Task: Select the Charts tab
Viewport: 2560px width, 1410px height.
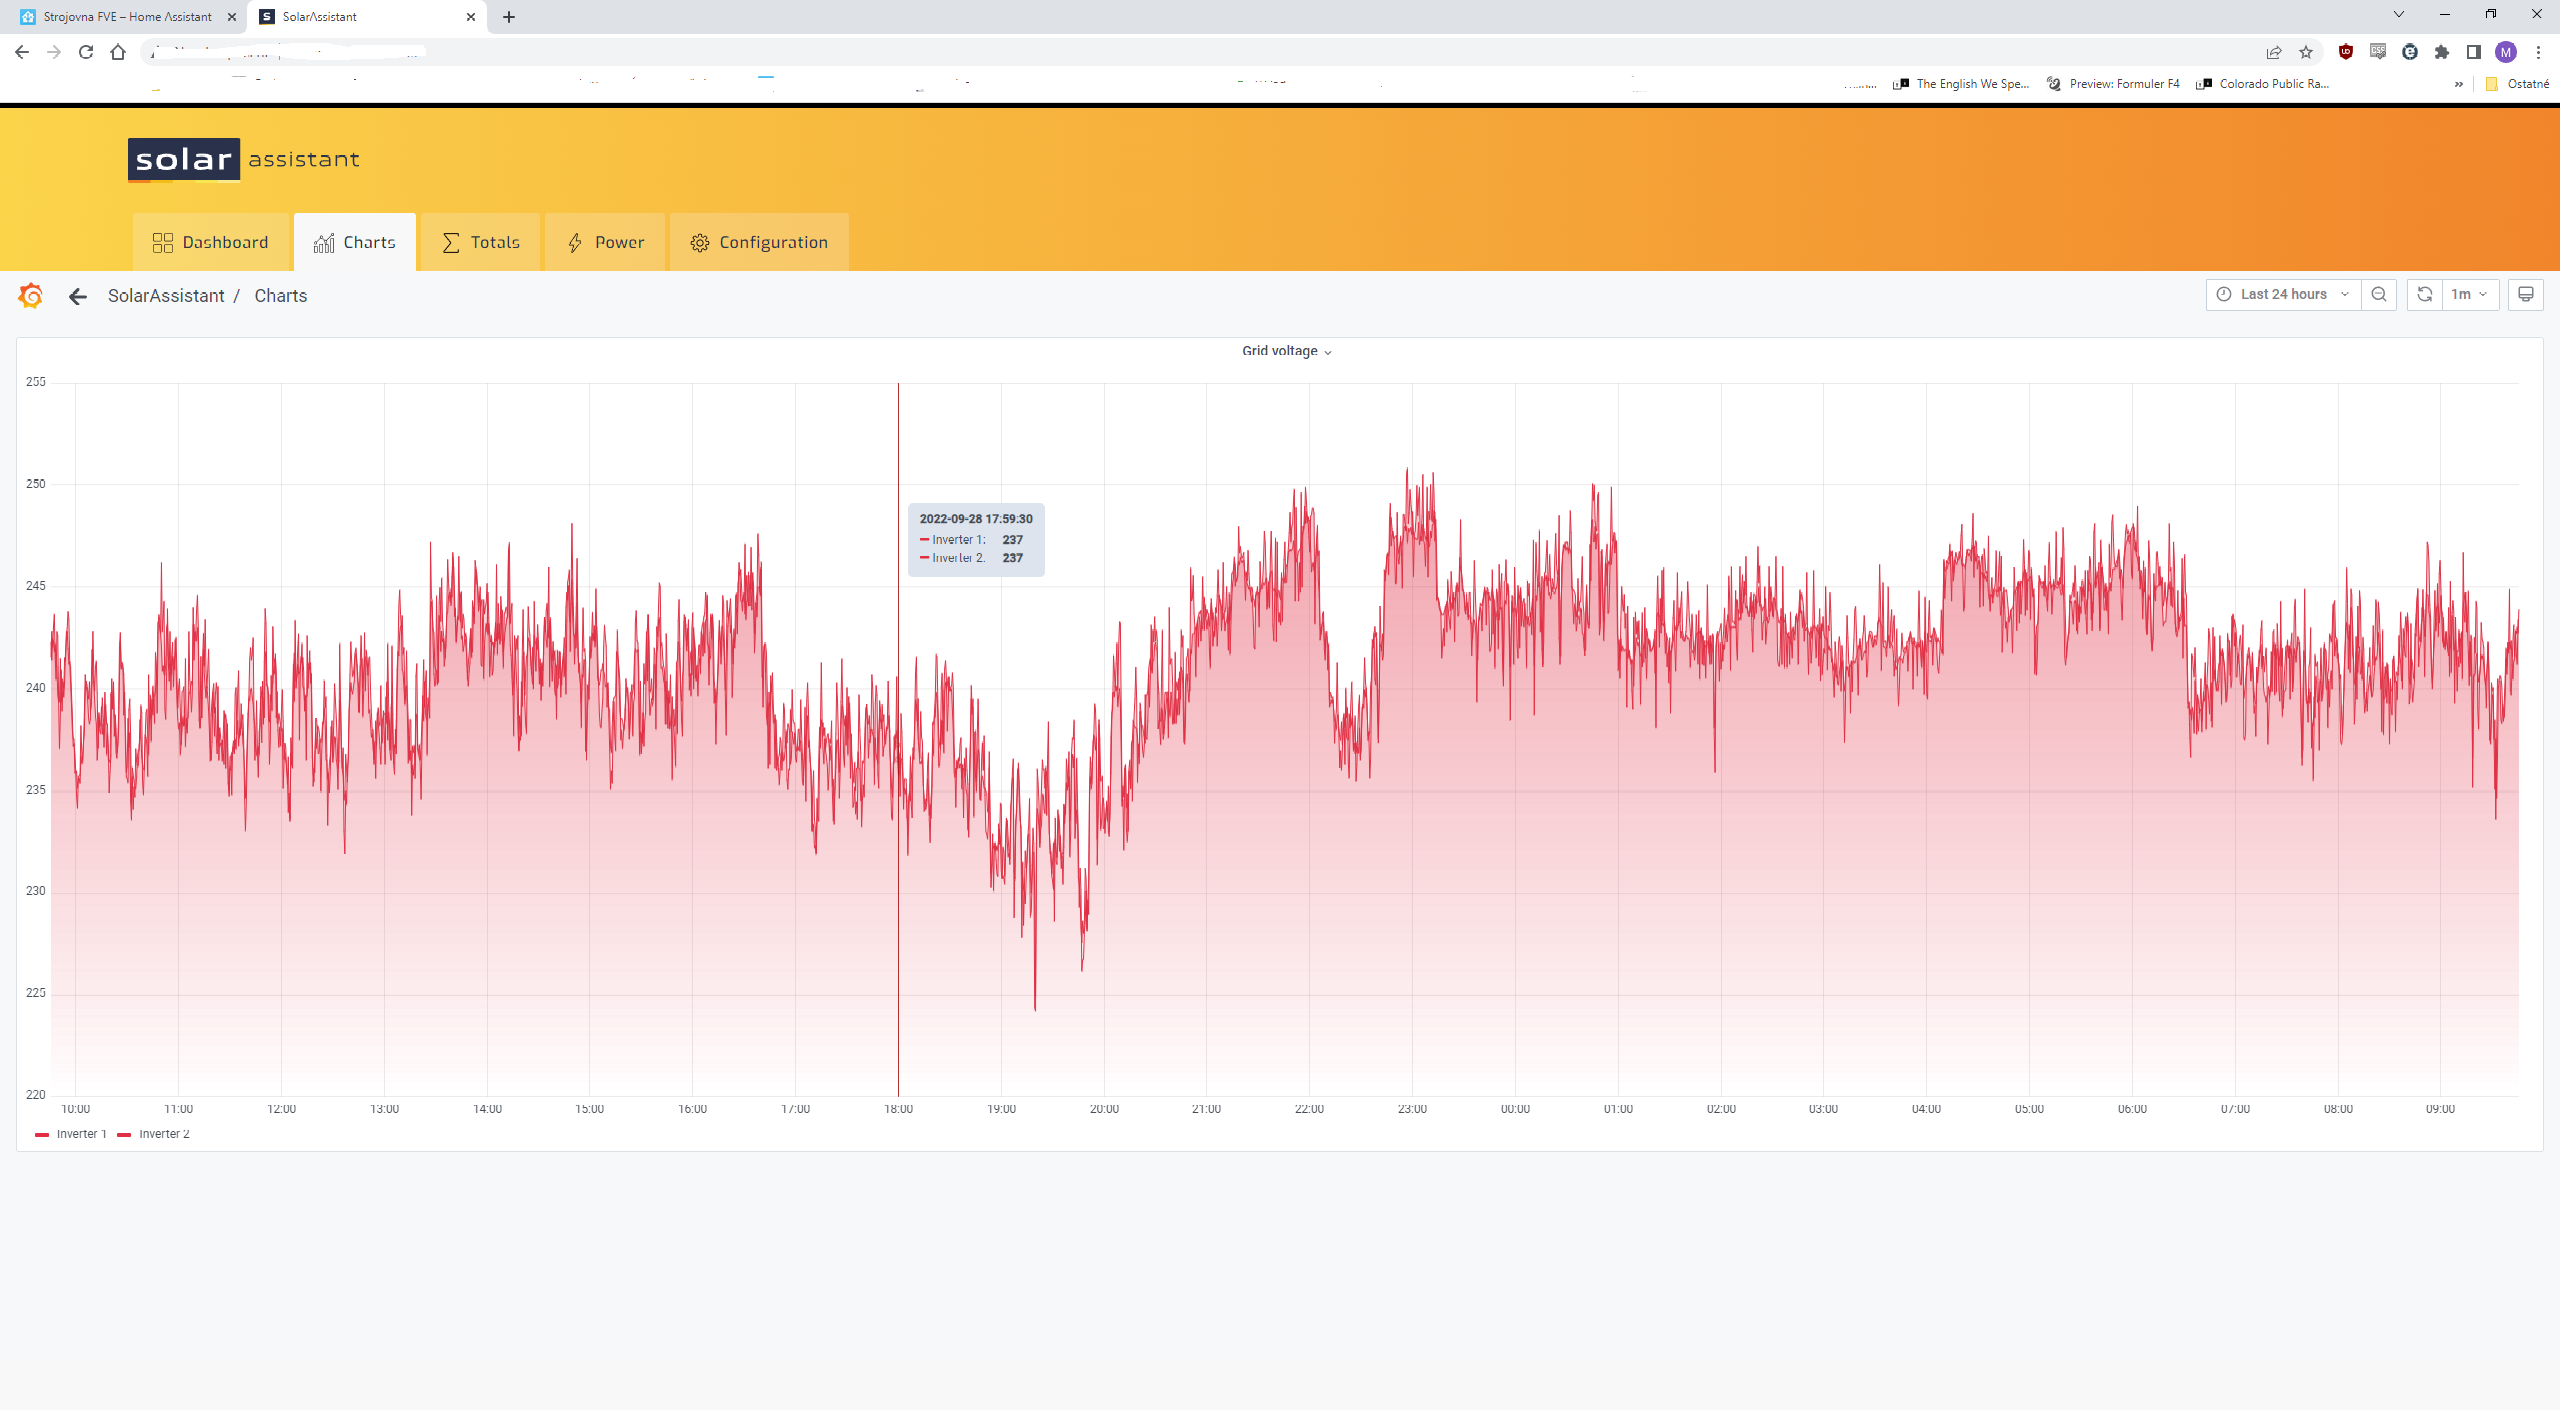Action: click(355, 242)
